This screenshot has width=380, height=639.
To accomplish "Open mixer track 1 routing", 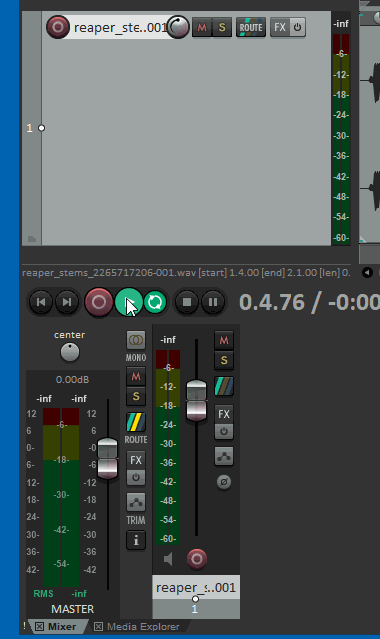I will coord(224,386).
